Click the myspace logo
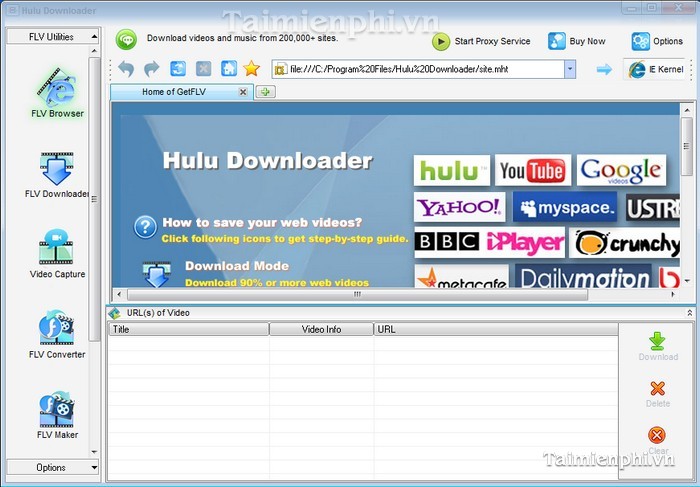Viewport: 700px width, 487px height. [565, 207]
